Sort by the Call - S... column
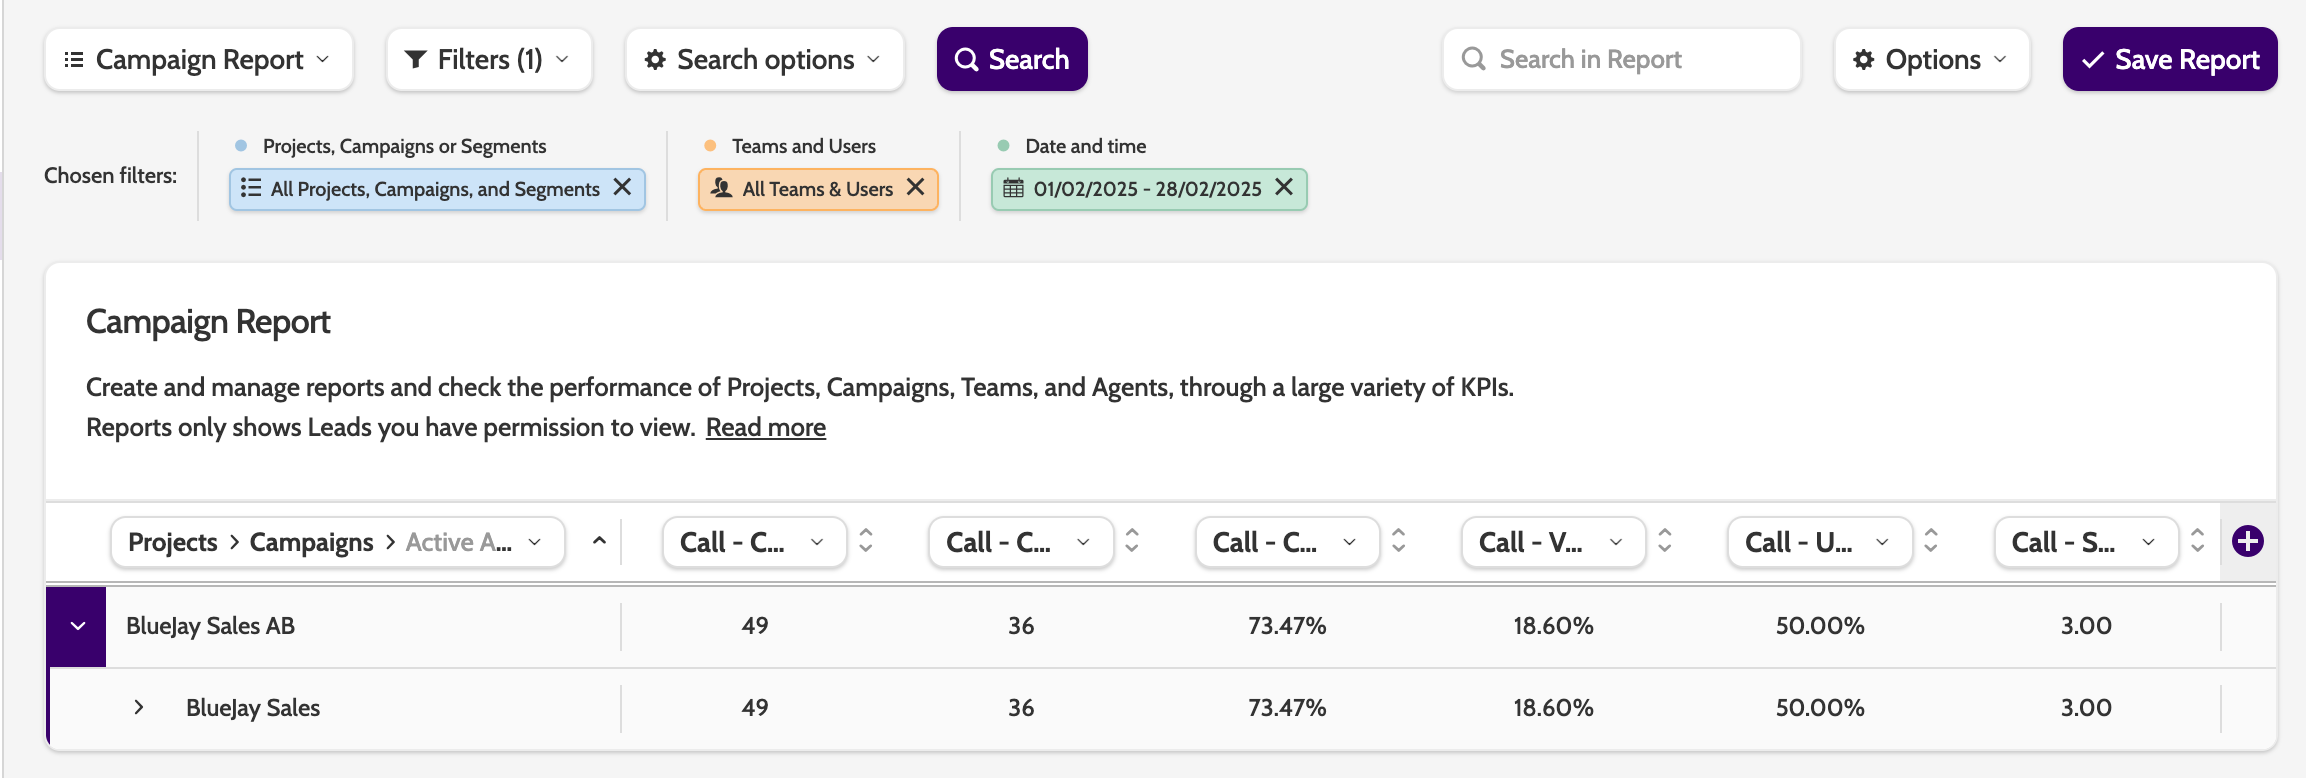The height and width of the screenshot is (778, 2306). (x=2197, y=541)
